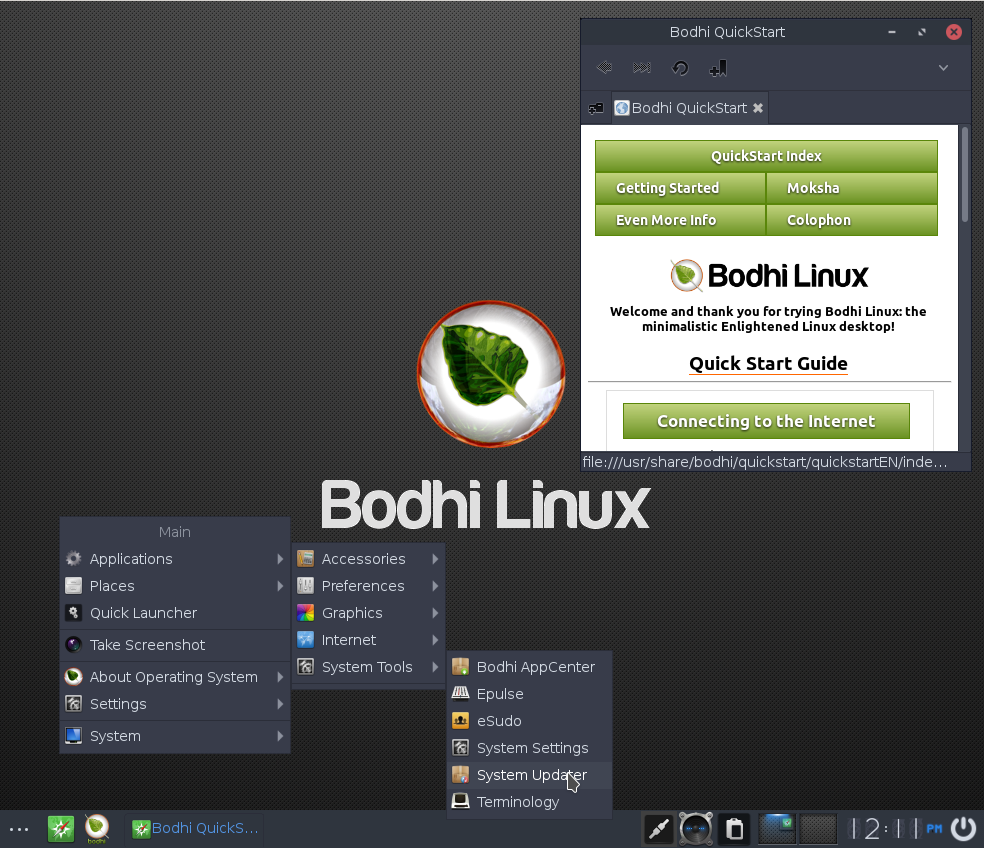Click the Terminology laptop icon
Viewport: 984px width, 848px height.
tap(461, 802)
